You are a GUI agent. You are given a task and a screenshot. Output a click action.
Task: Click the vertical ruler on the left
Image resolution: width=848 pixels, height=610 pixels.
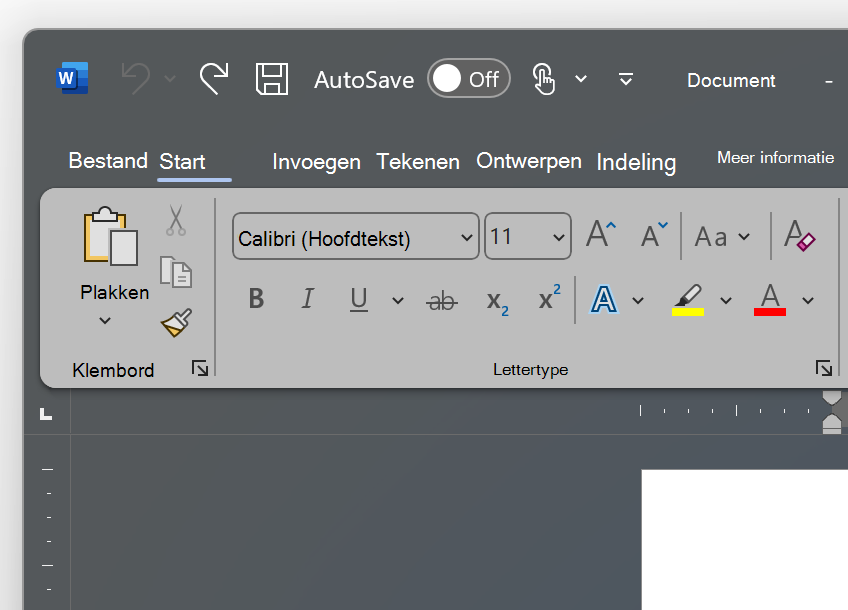coord(48,522)
